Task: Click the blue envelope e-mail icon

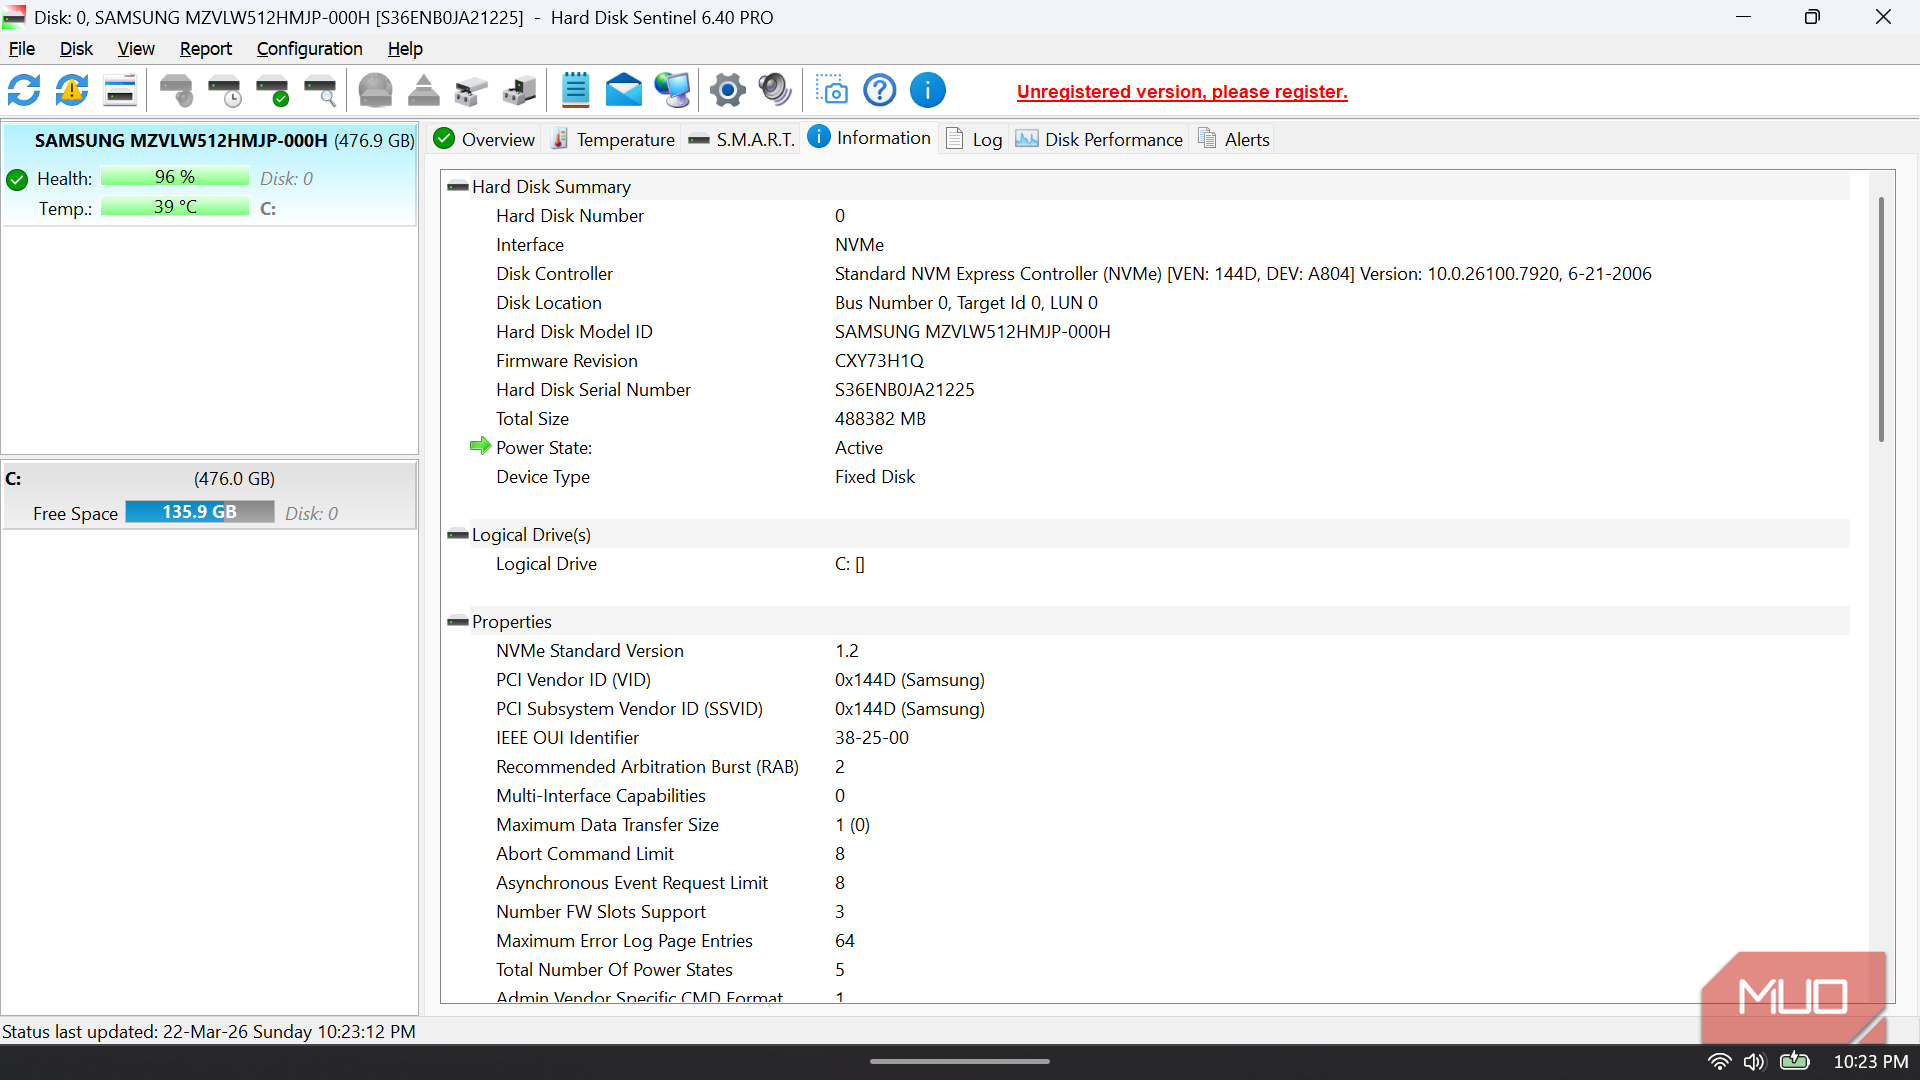Action: (x=624, y=91)
